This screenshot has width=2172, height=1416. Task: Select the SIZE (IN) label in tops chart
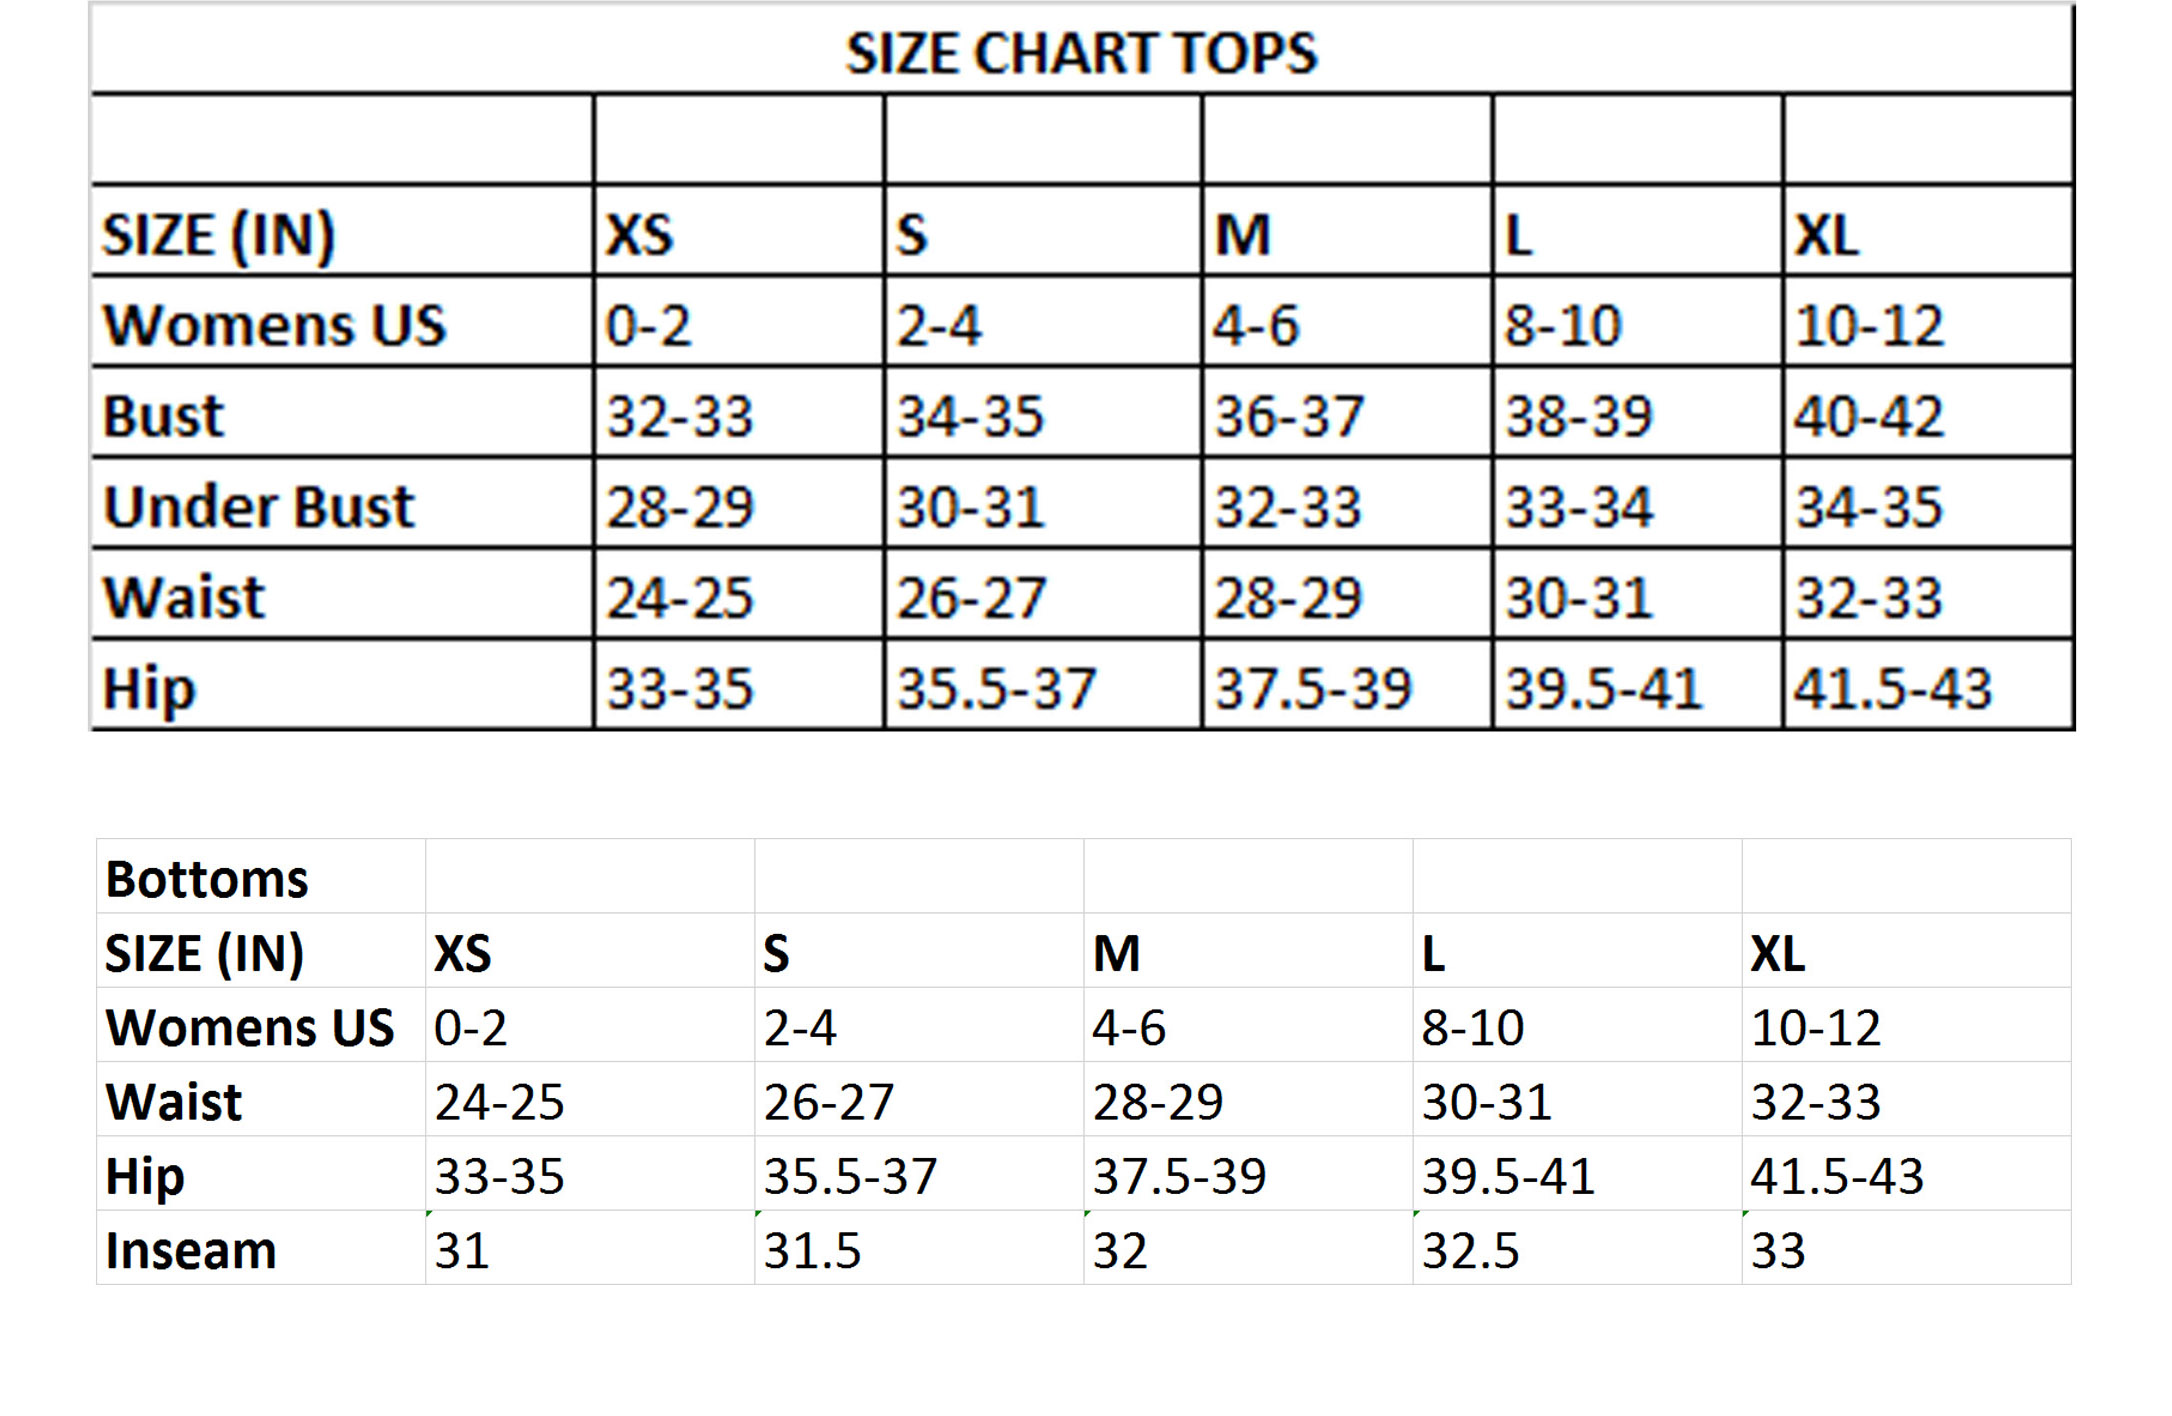(218, 237)
